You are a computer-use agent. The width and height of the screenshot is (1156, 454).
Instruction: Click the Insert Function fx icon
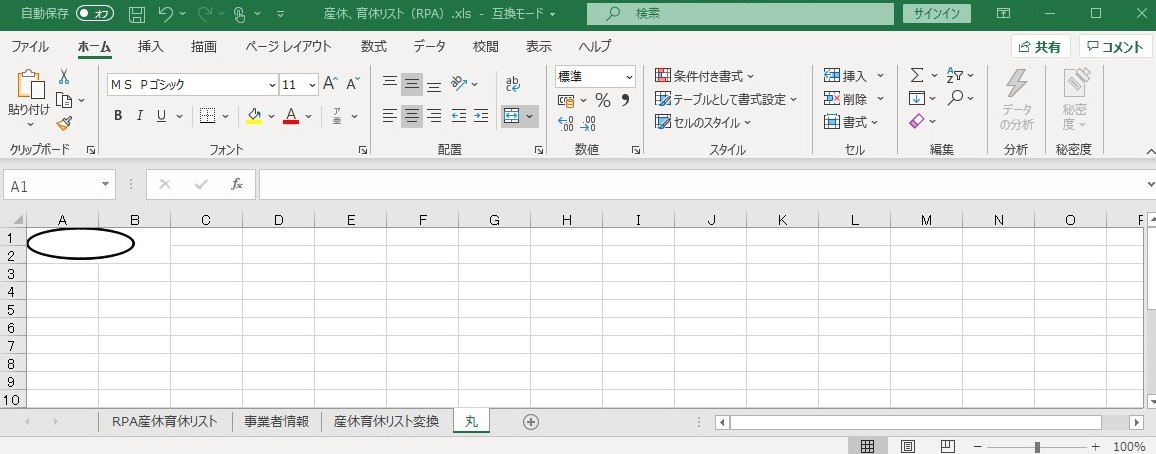[237, 185]
